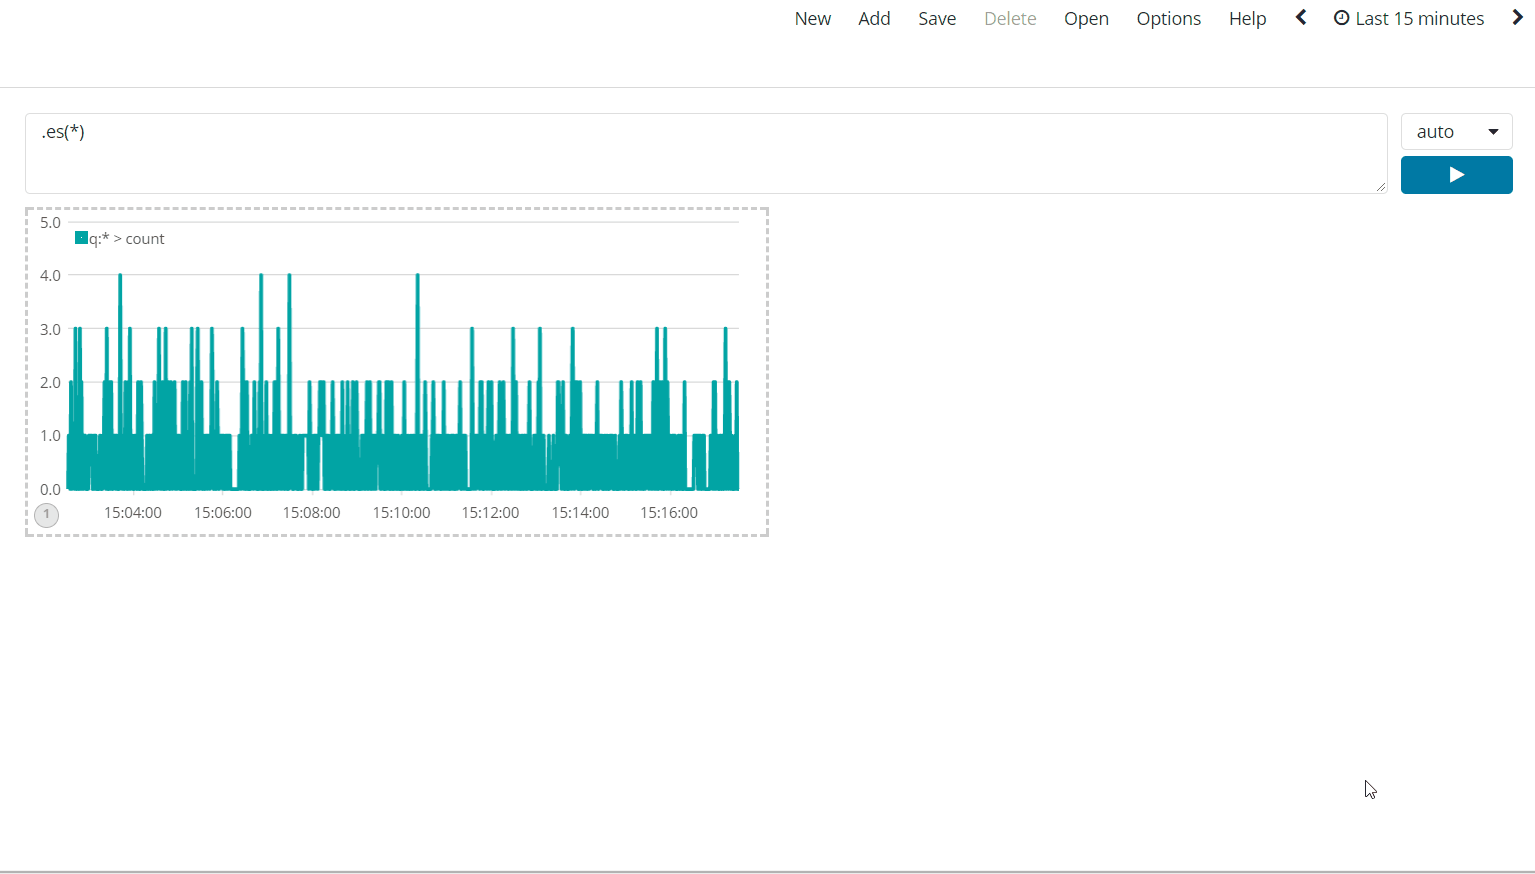The height and width of the screenshot is (874, 1535).
Task: Open the Options menu
Action: pyautogui.click(x=1168, y=19)
